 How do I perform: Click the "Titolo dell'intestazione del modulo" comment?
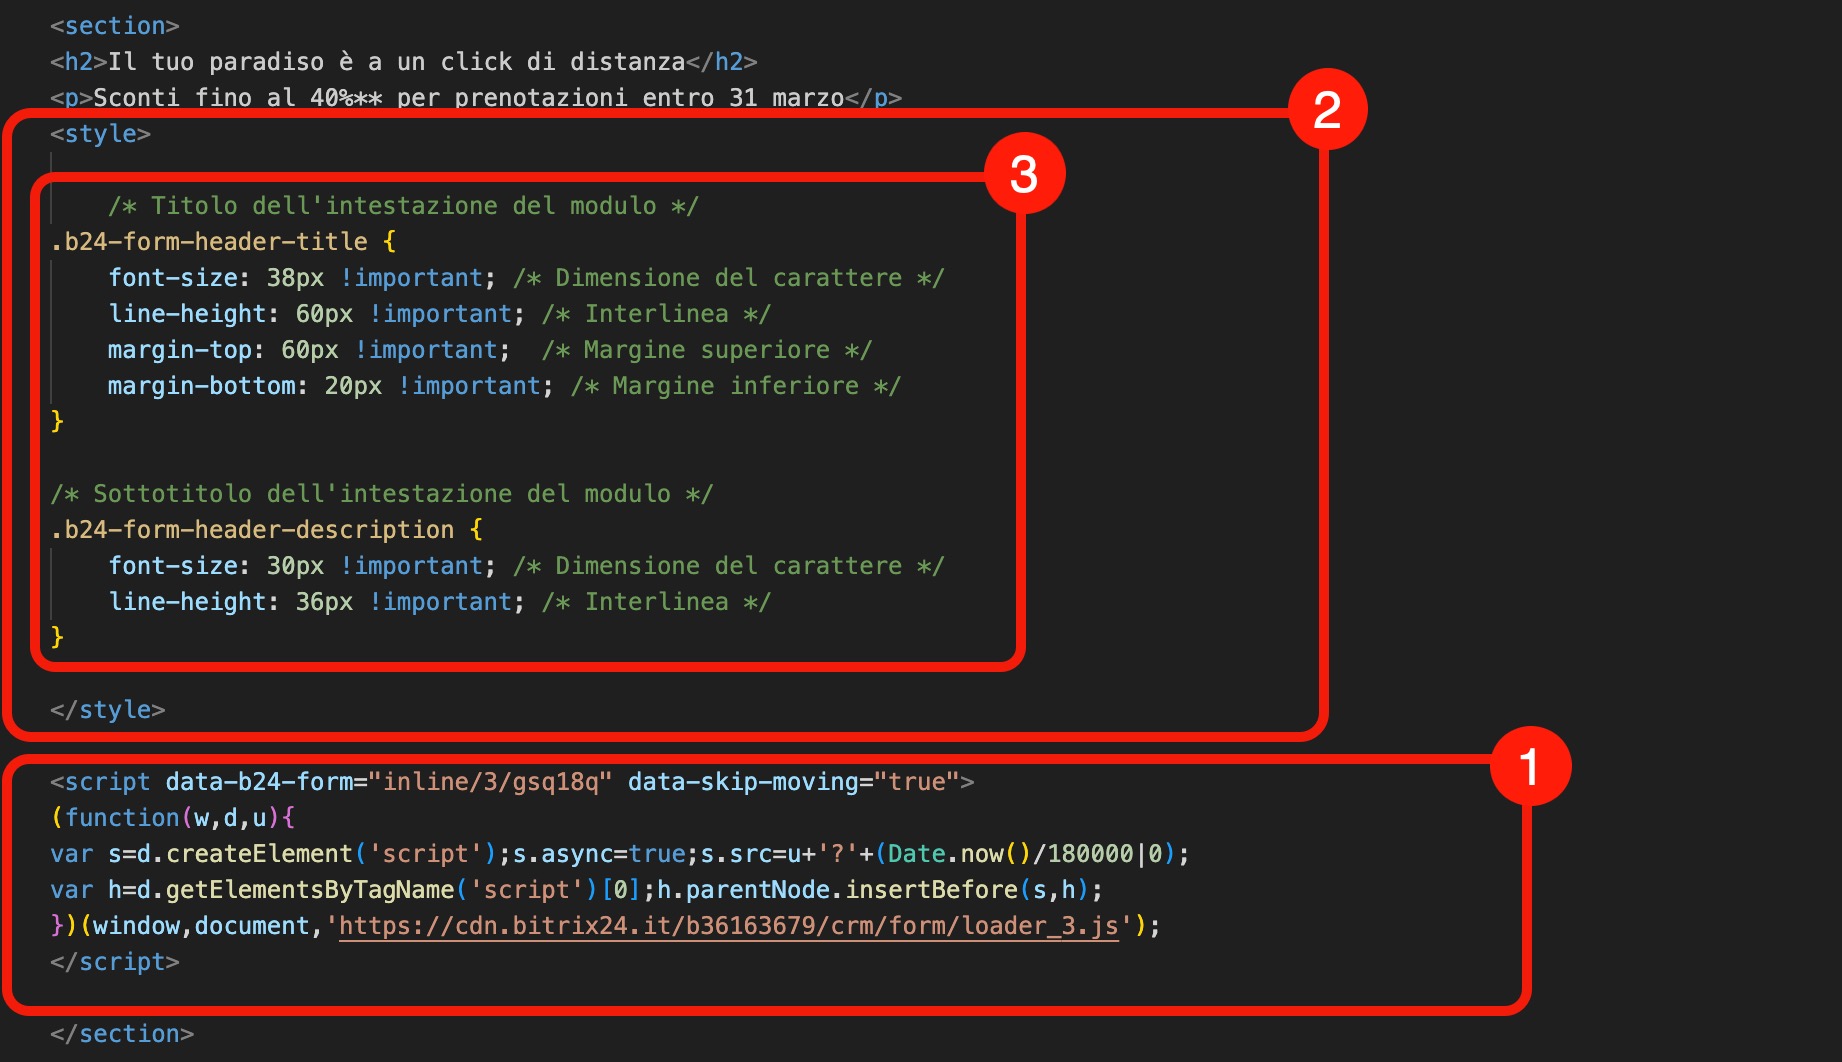point(403,206)
